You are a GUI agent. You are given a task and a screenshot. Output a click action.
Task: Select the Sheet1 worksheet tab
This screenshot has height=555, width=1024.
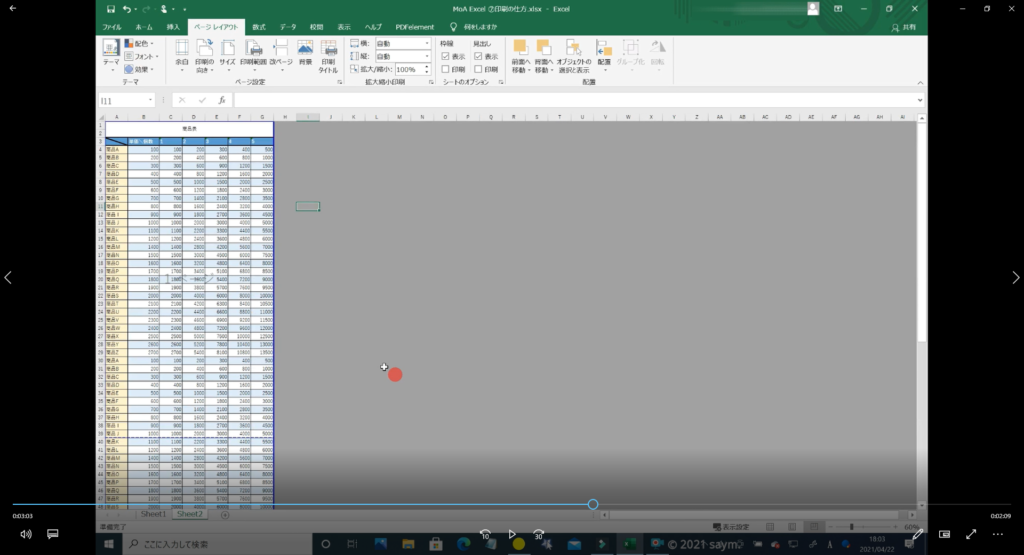point(152,514)
